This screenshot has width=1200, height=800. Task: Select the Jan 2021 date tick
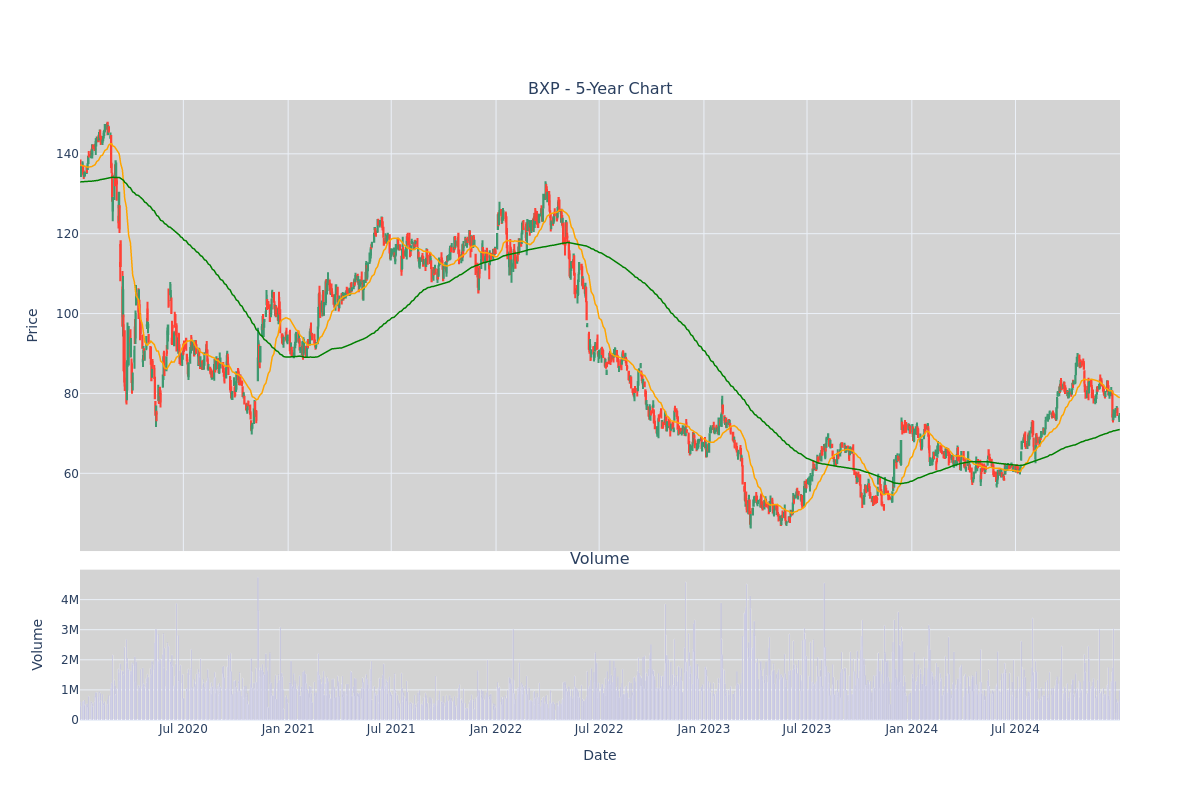(x=288, y=729)
